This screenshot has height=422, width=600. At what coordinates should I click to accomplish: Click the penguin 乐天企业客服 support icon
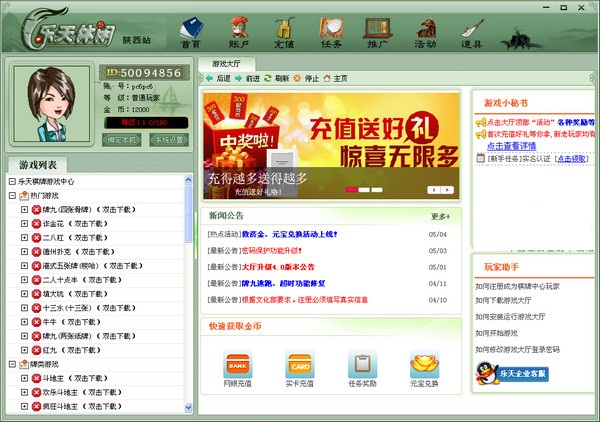(x=486, y=373)
